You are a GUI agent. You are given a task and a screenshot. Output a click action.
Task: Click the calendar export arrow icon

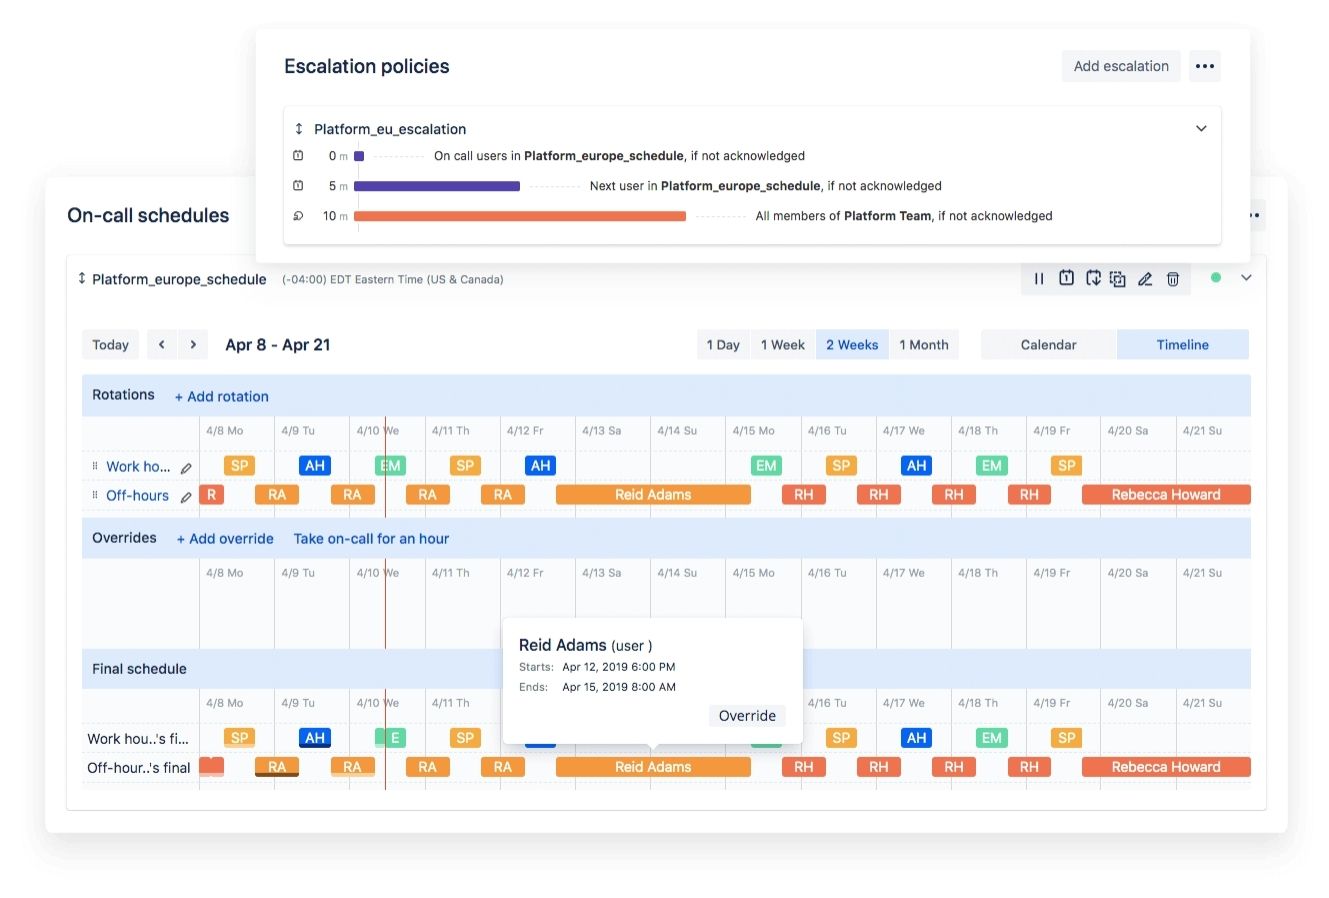coord(1093,279)
